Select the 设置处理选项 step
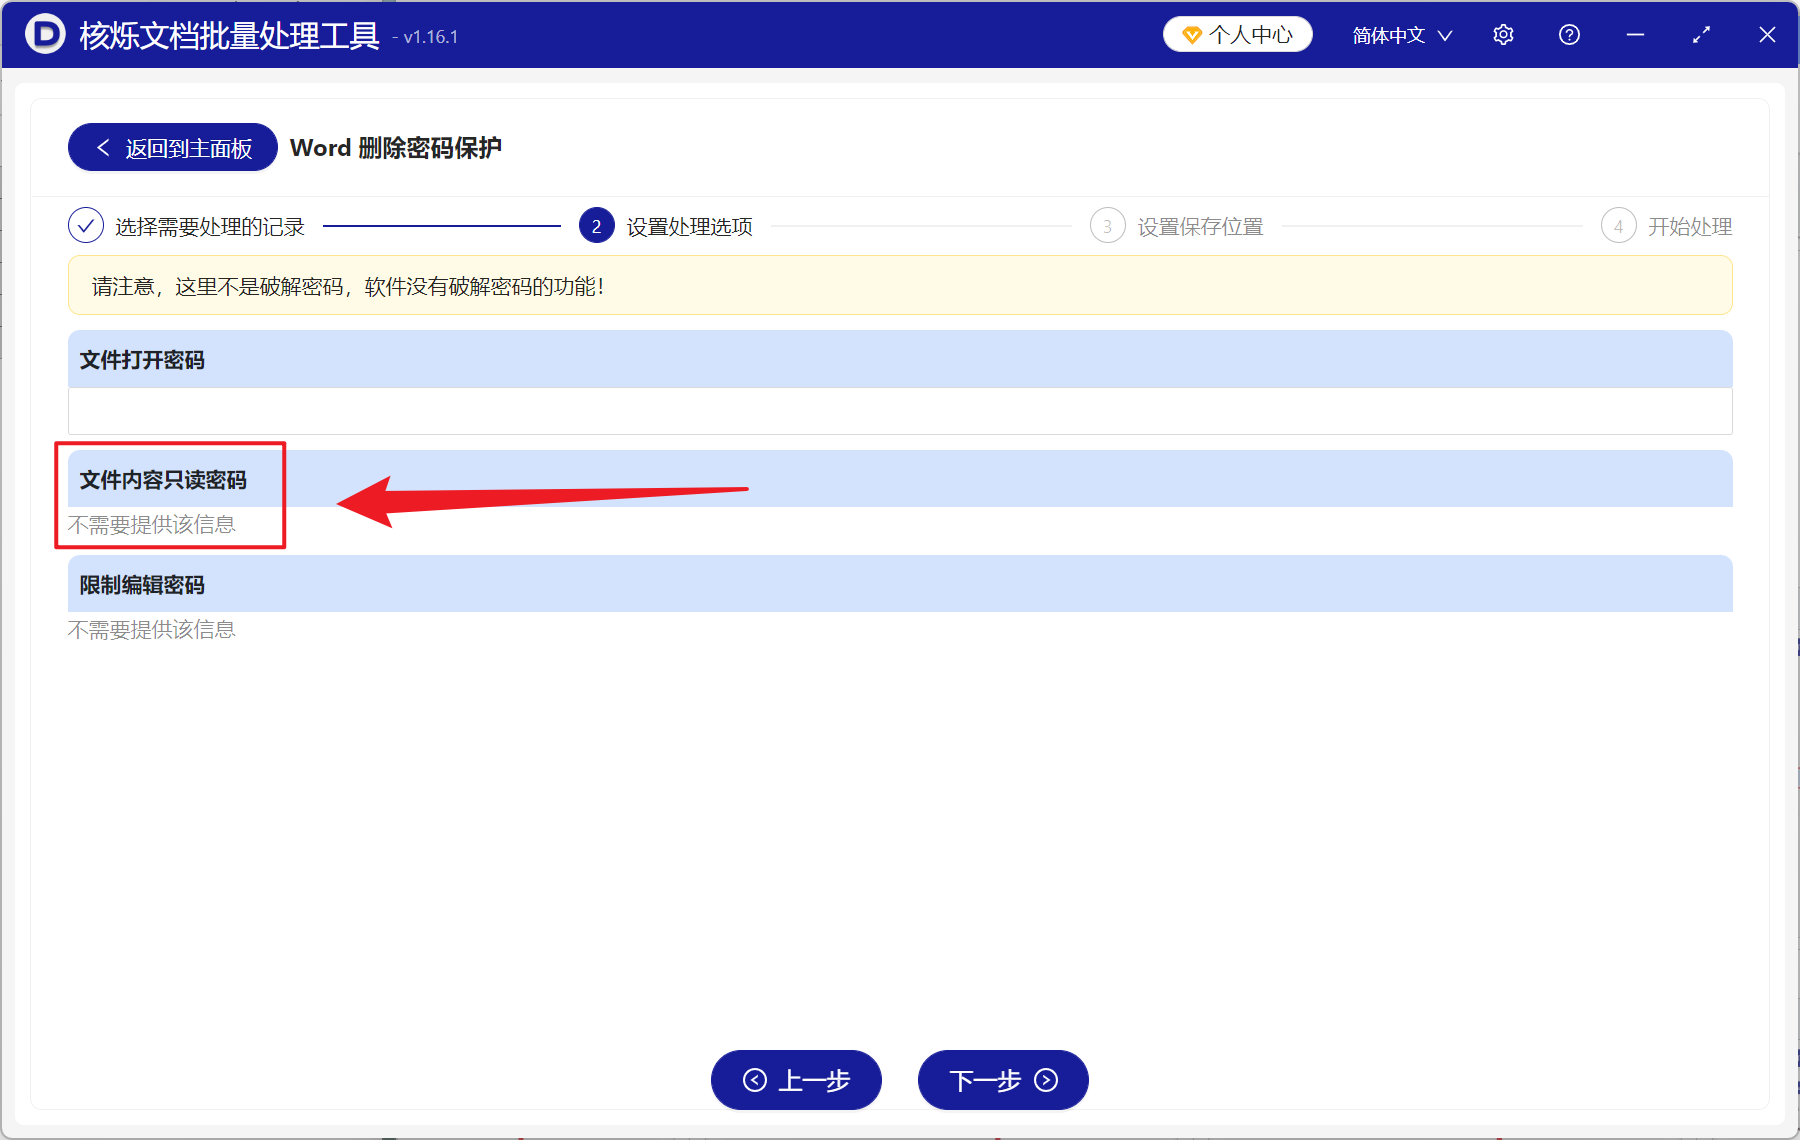 click(x=687, y=226)
